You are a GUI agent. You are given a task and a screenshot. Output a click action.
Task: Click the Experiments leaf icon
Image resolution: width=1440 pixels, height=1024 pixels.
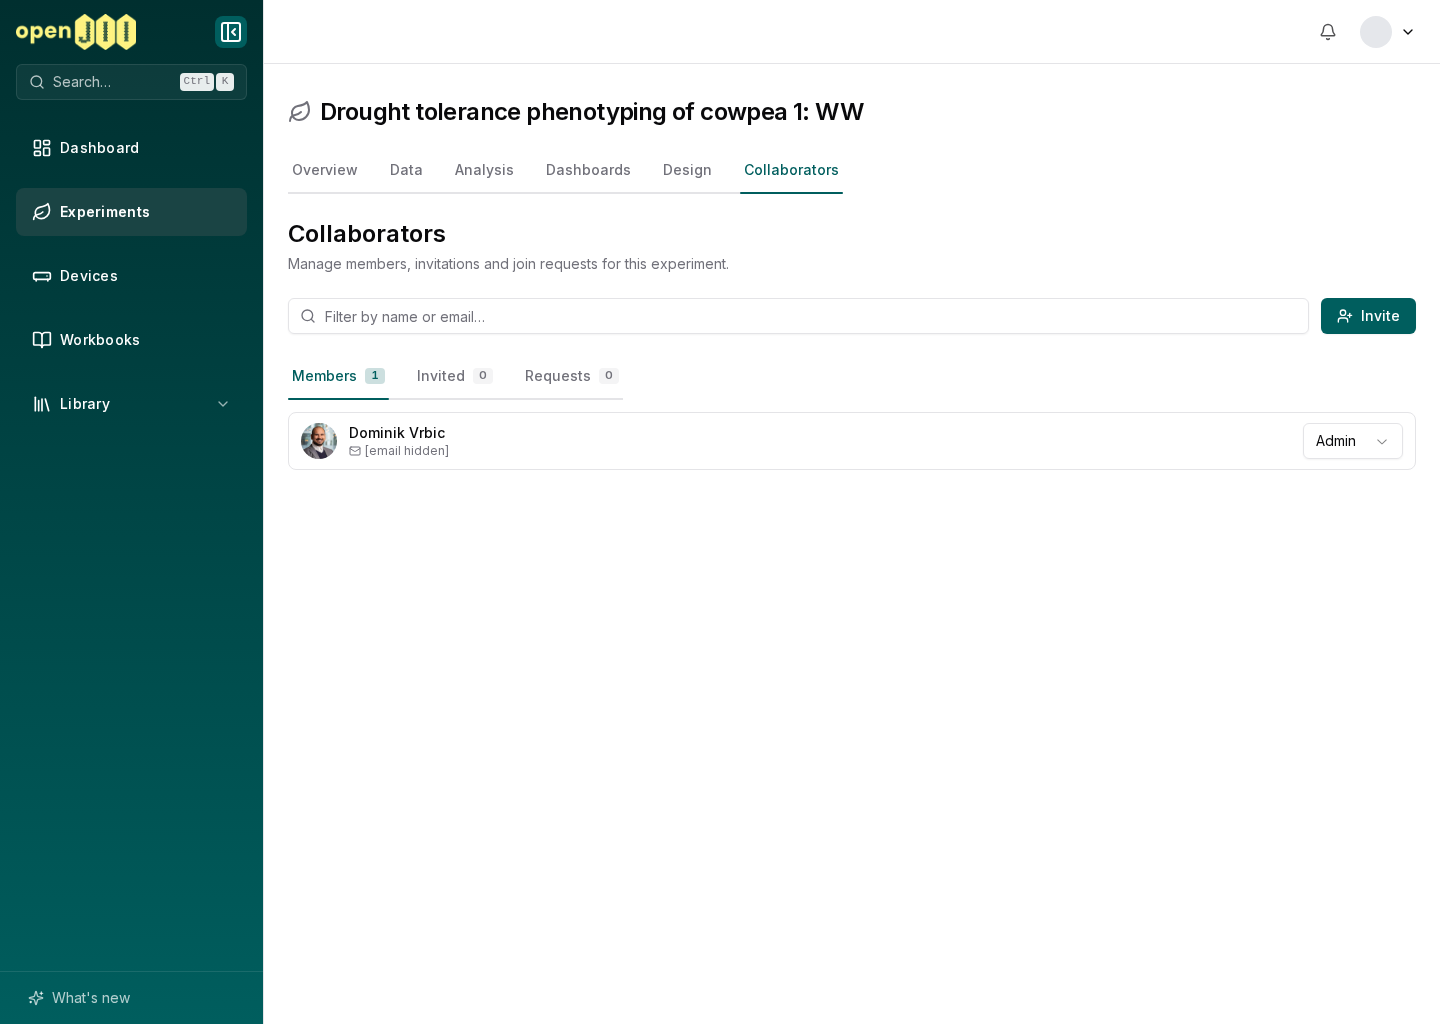pyautogui.click(x=42, y=212)
